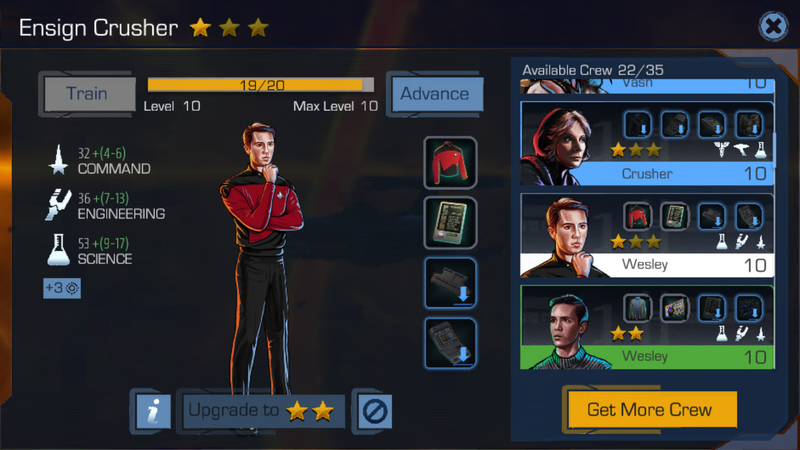Viewport: 800px width, 450px height.
Task: Click the red Starfleet uniform equipment slot
Action: [x=450, y=163]
